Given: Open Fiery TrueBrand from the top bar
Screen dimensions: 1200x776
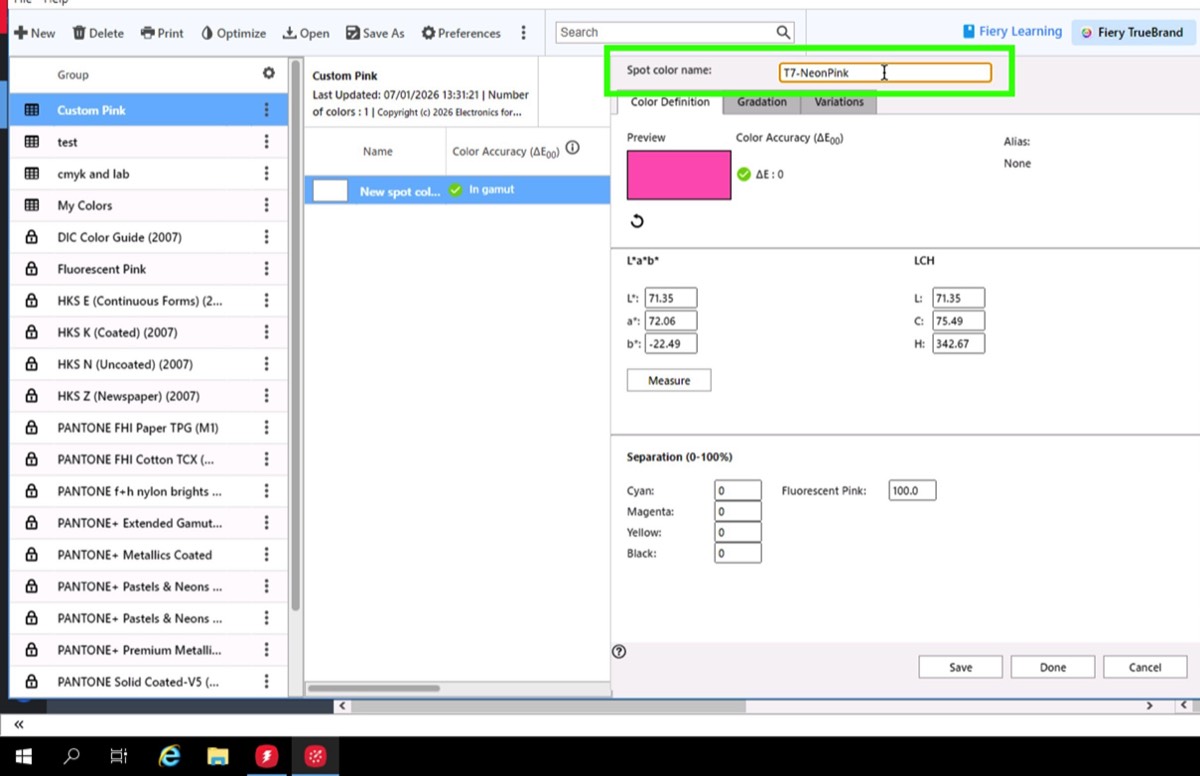Looking at the screenshot, I should tap(1131, 32).
